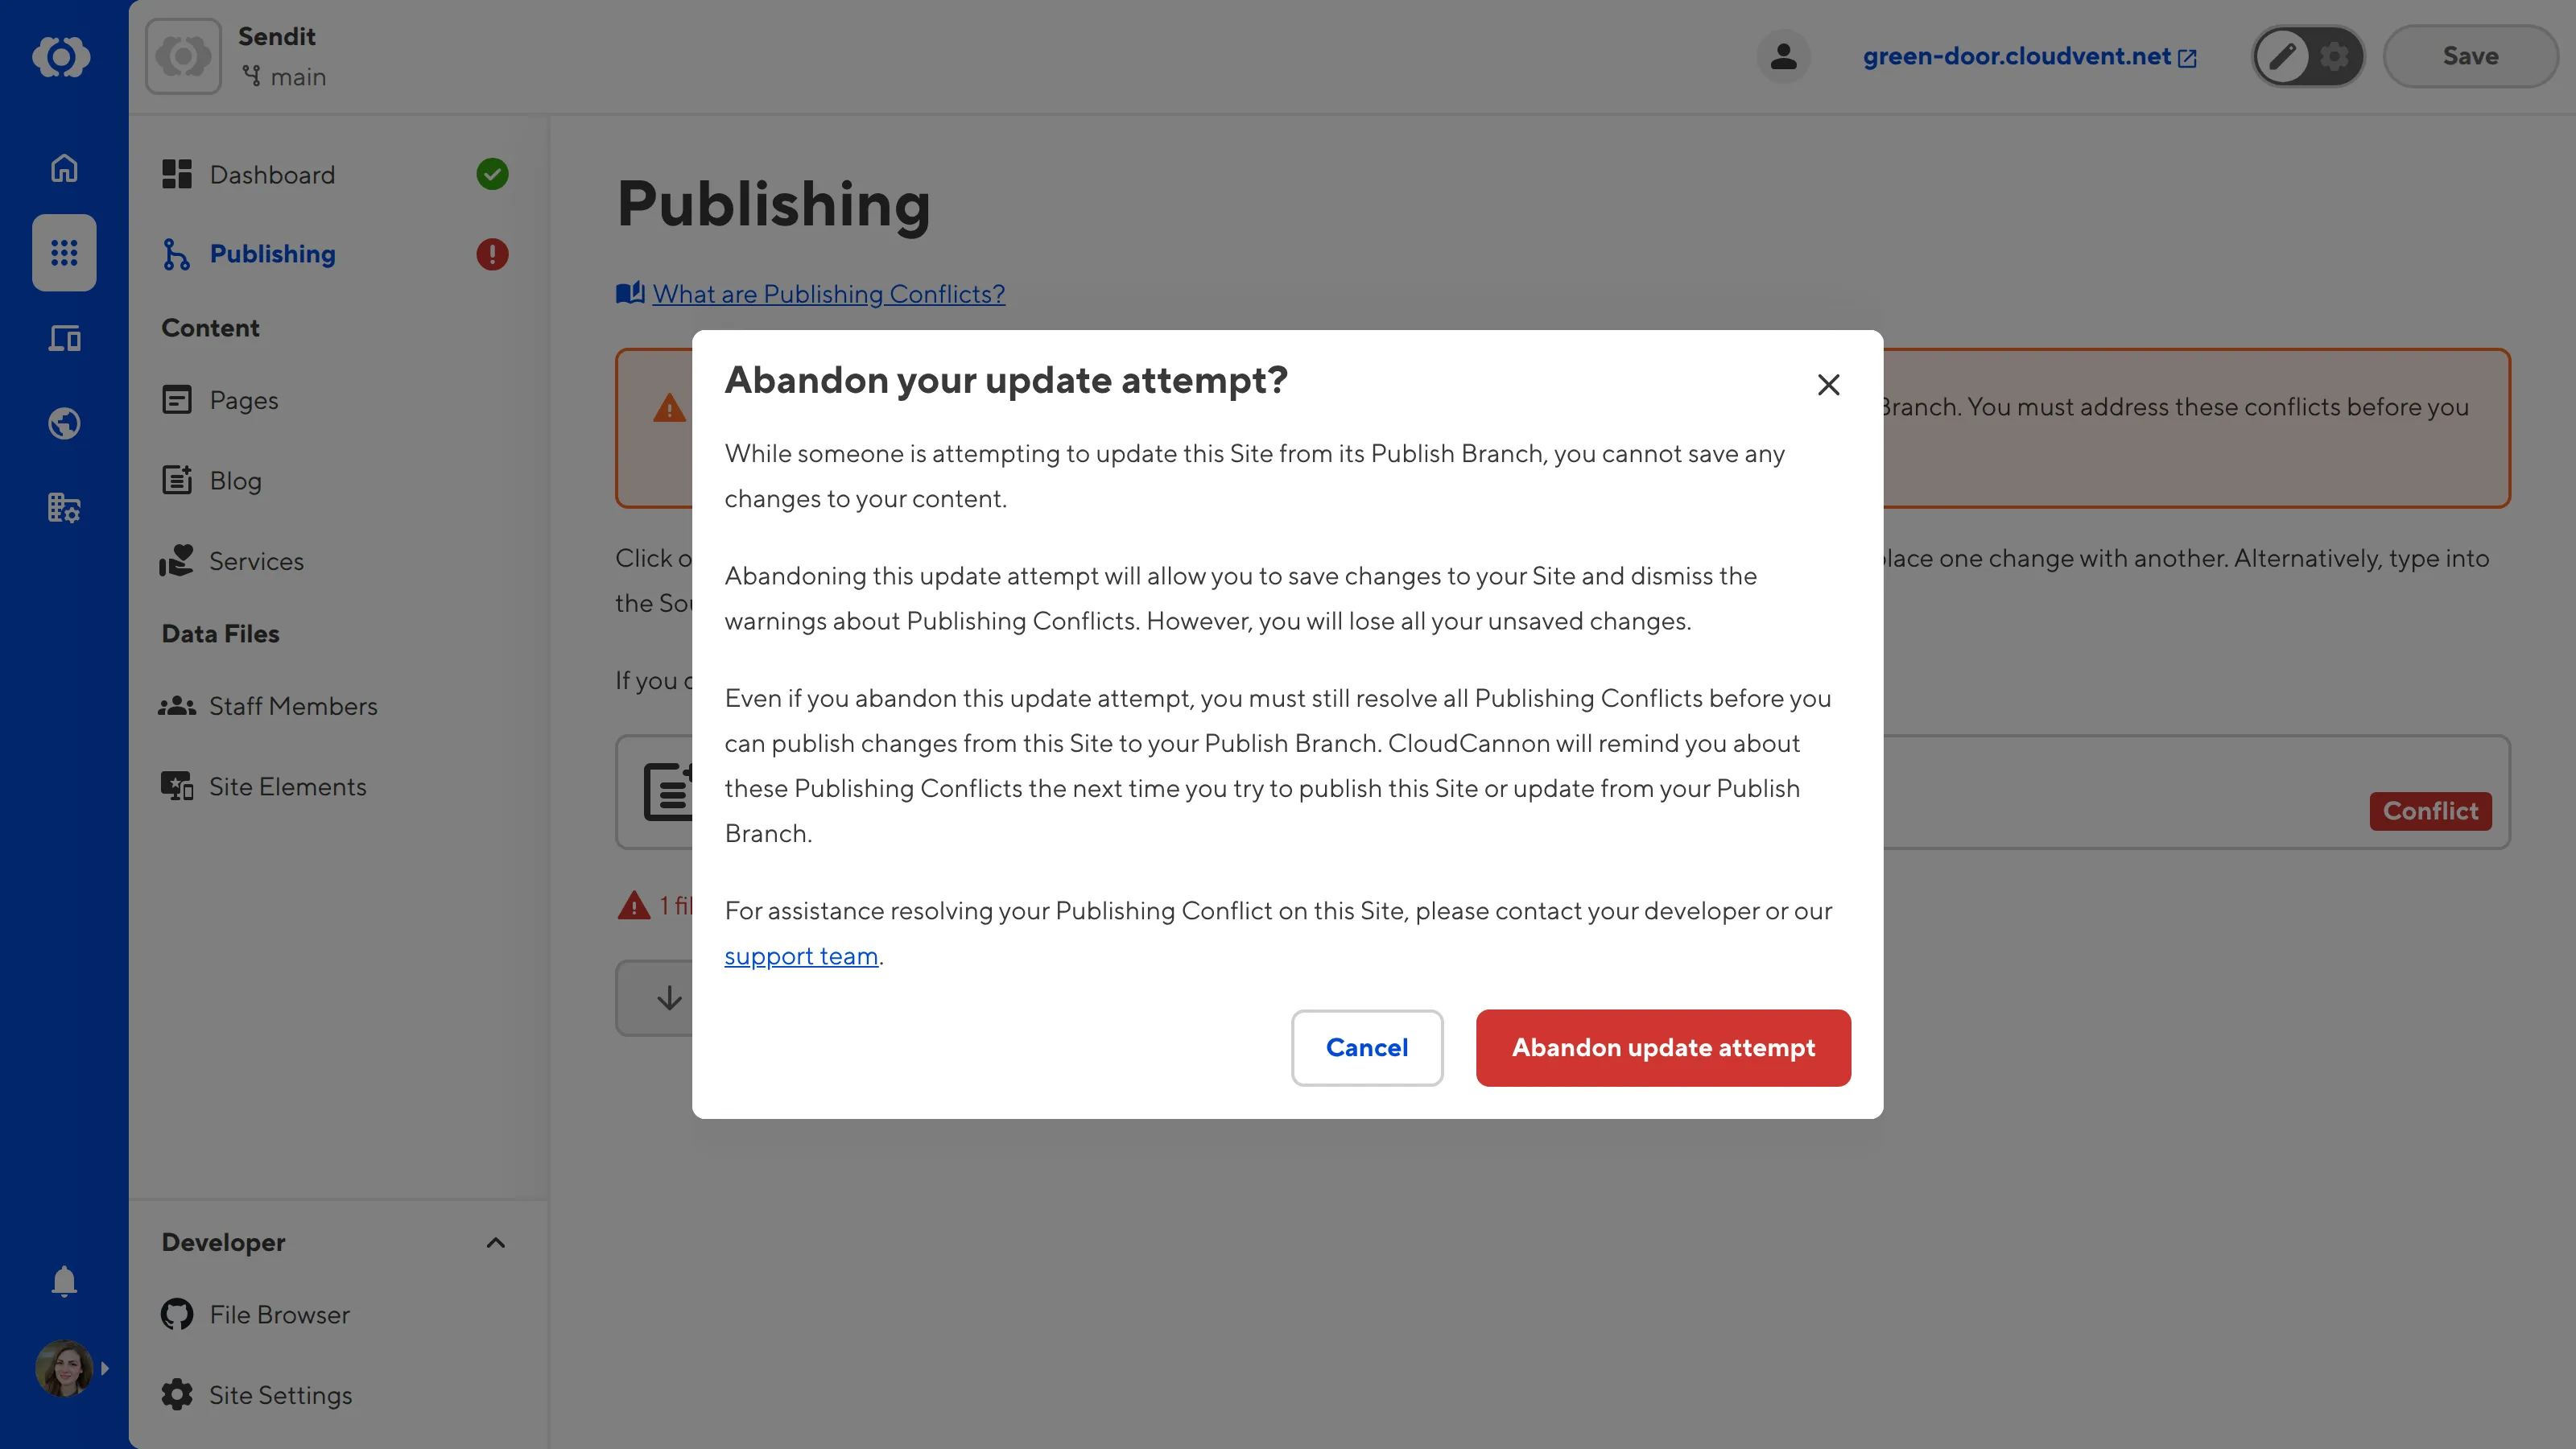Select the device preview icon
This screenshot has width=2576, height=1449.
63,338
